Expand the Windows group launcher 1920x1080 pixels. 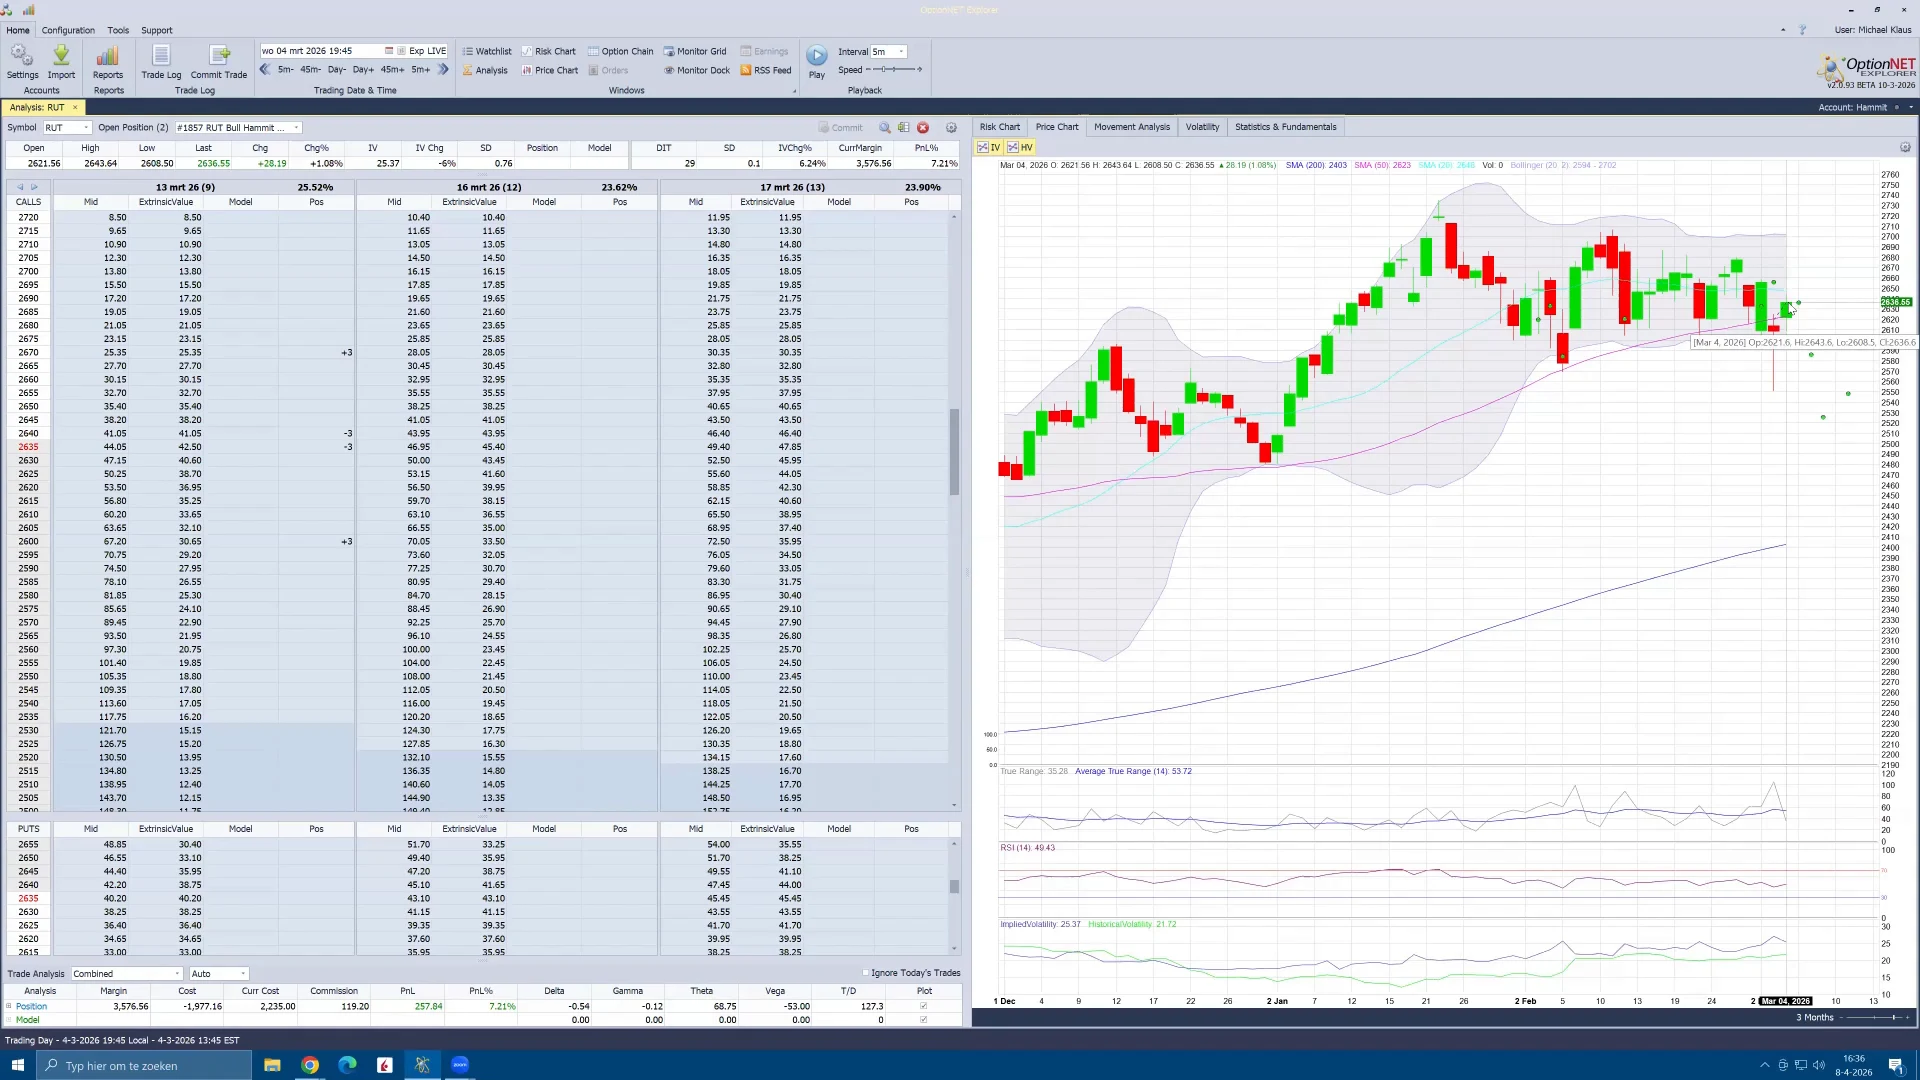click(795, 91)
